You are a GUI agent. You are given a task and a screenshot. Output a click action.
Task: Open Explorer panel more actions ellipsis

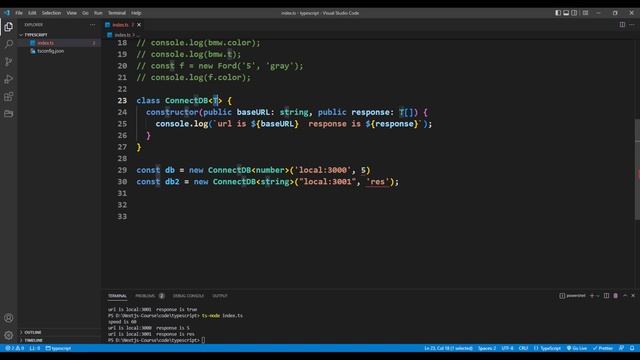coord(93,25)
